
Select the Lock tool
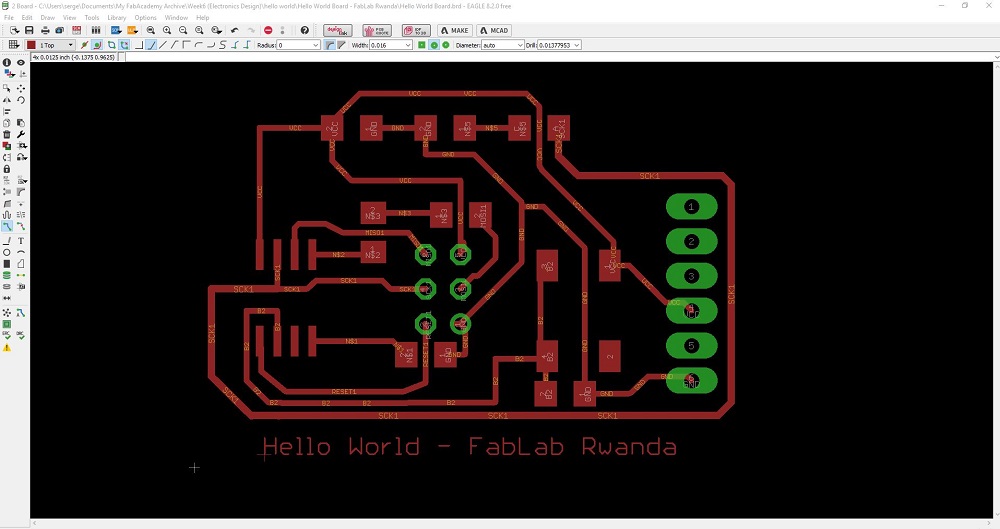point(7,168)
